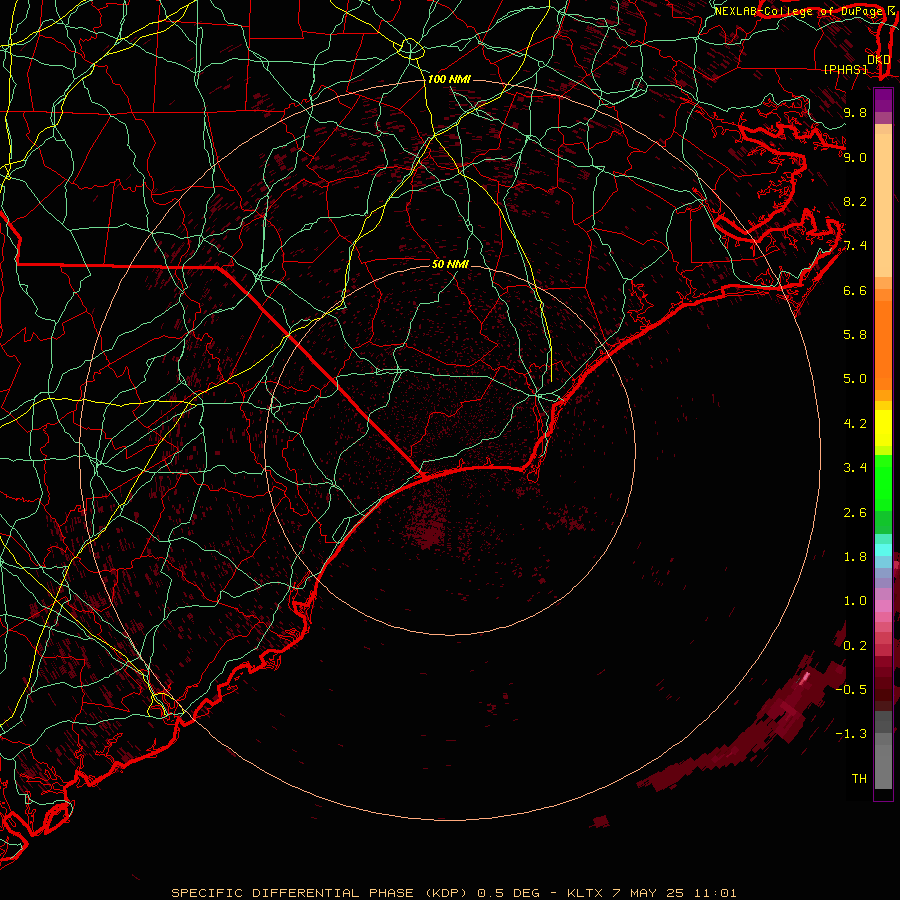Pick the bright green segment of the color bar
This screenshot has height=900, width=900.
tap(883, 482)
